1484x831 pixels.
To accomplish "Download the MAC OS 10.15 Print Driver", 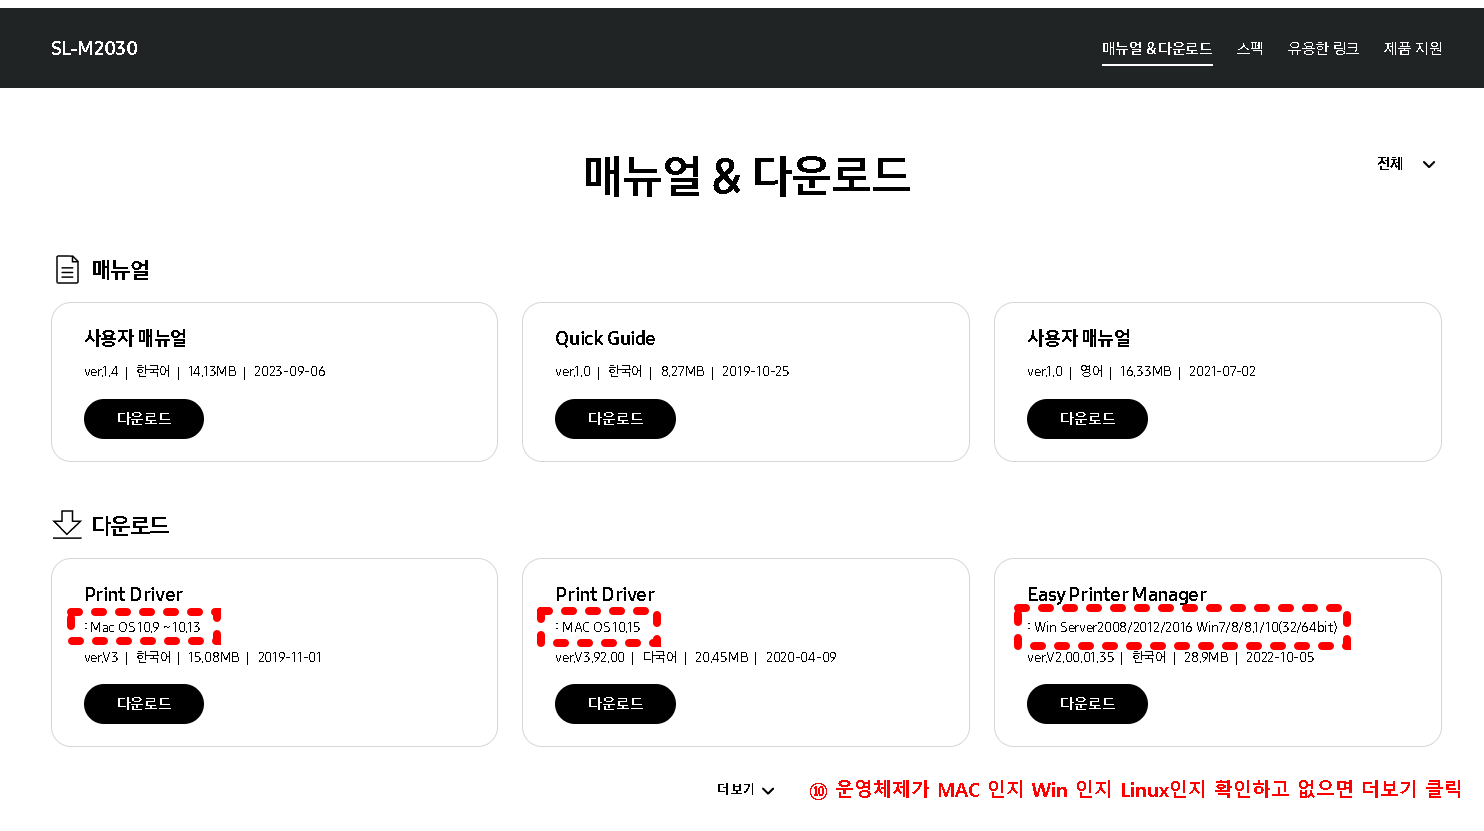I will point(615,703).
